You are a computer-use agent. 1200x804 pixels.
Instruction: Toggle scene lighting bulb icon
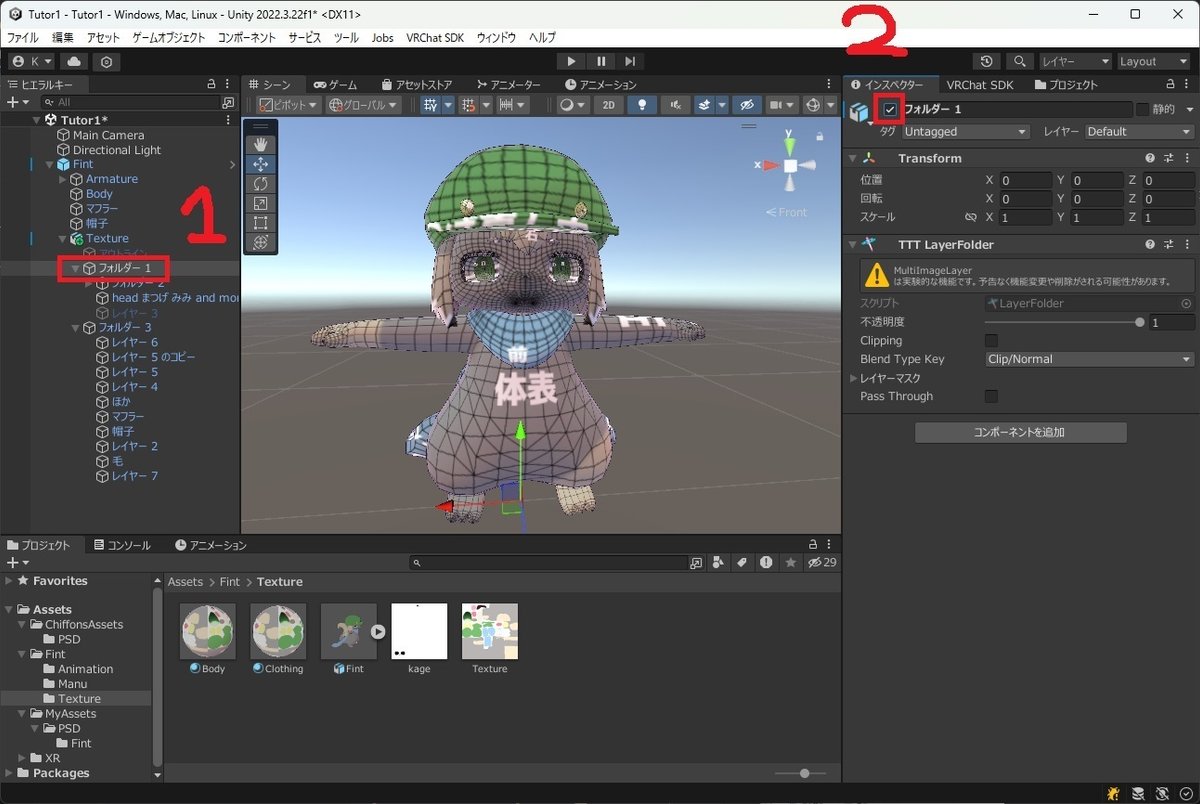pos(640,105)
